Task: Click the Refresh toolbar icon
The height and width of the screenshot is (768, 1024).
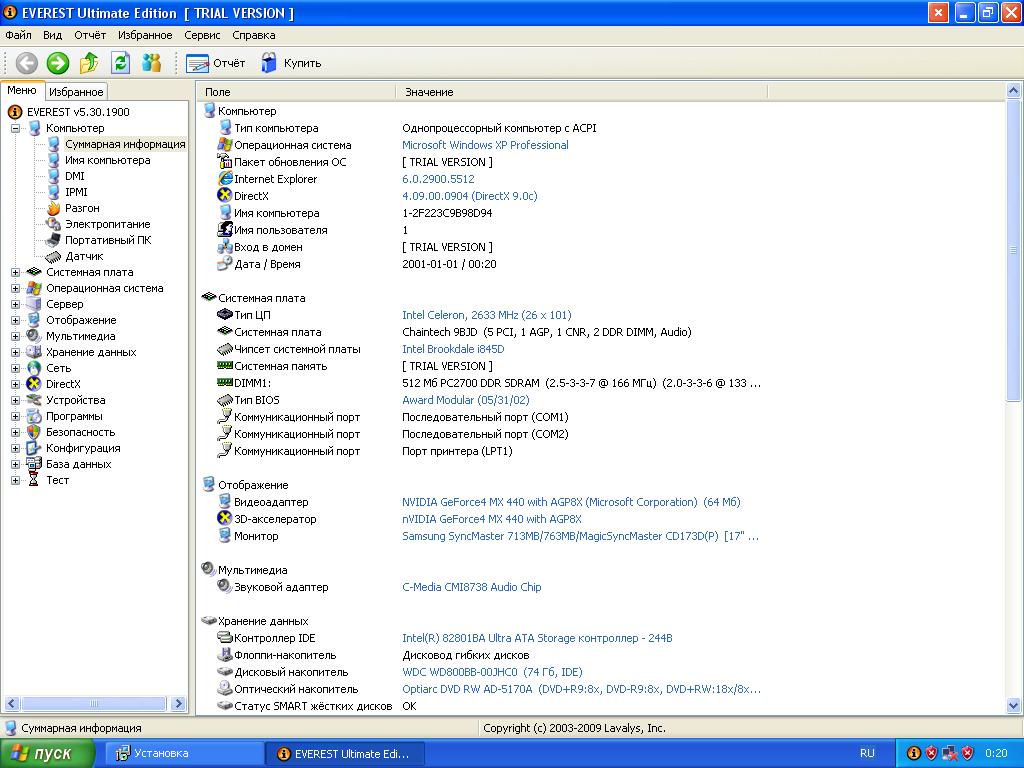Action: [120, 63]
